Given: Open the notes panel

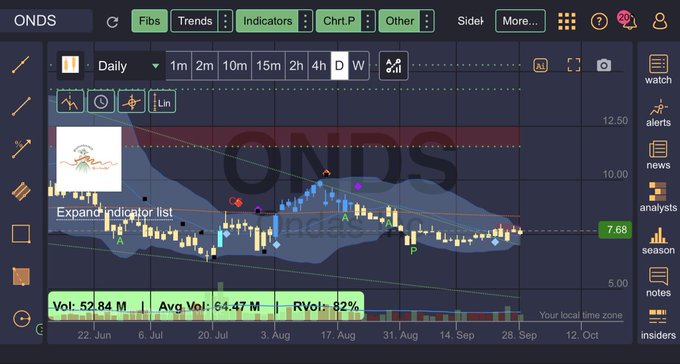Looking at the screenshot, I should pyautogui.click(x=658, y=282).
